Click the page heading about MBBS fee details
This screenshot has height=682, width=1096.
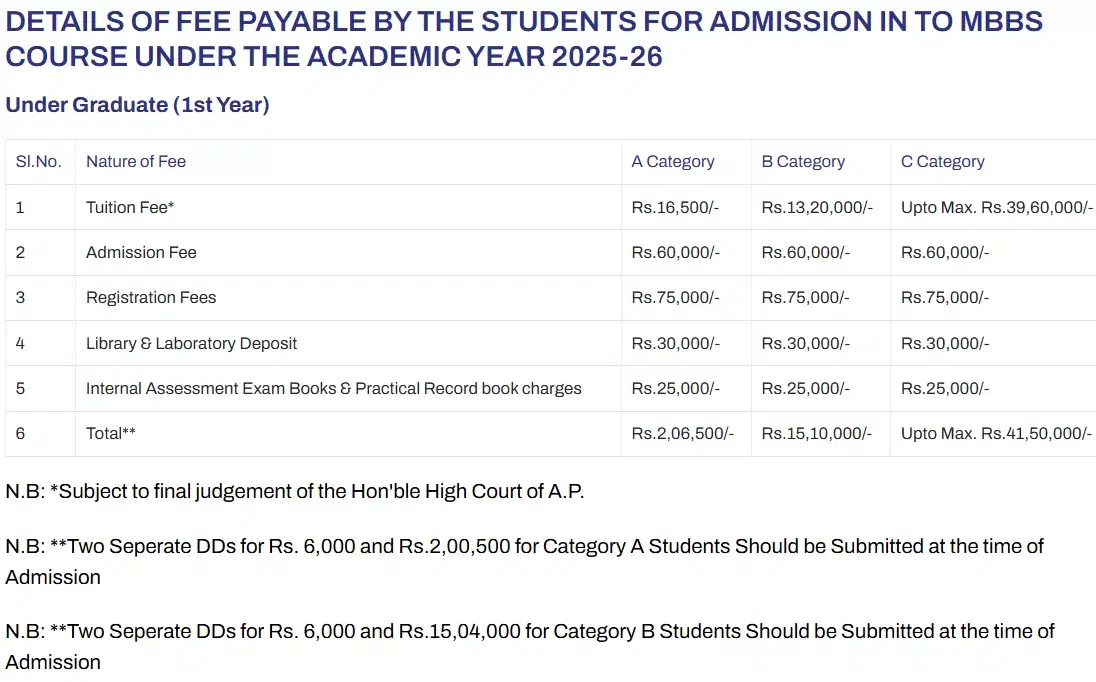524,38
